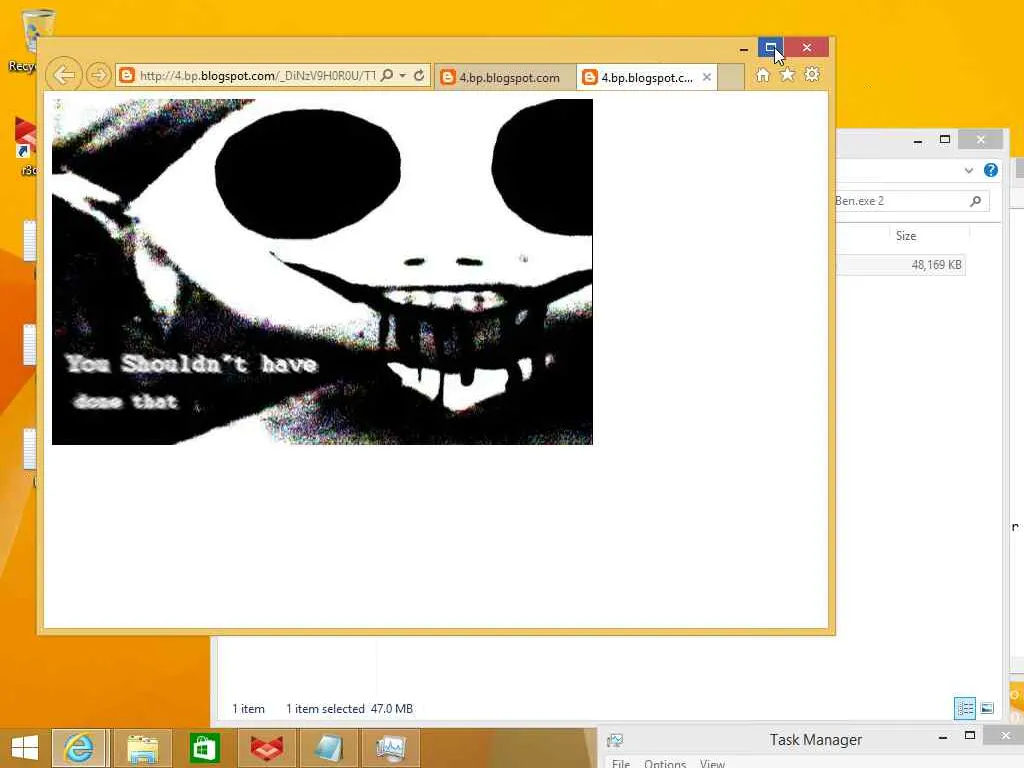Screen dimensions: 1024x768
Task: Maximize the File Explorer window
Action: pos(944,139)
